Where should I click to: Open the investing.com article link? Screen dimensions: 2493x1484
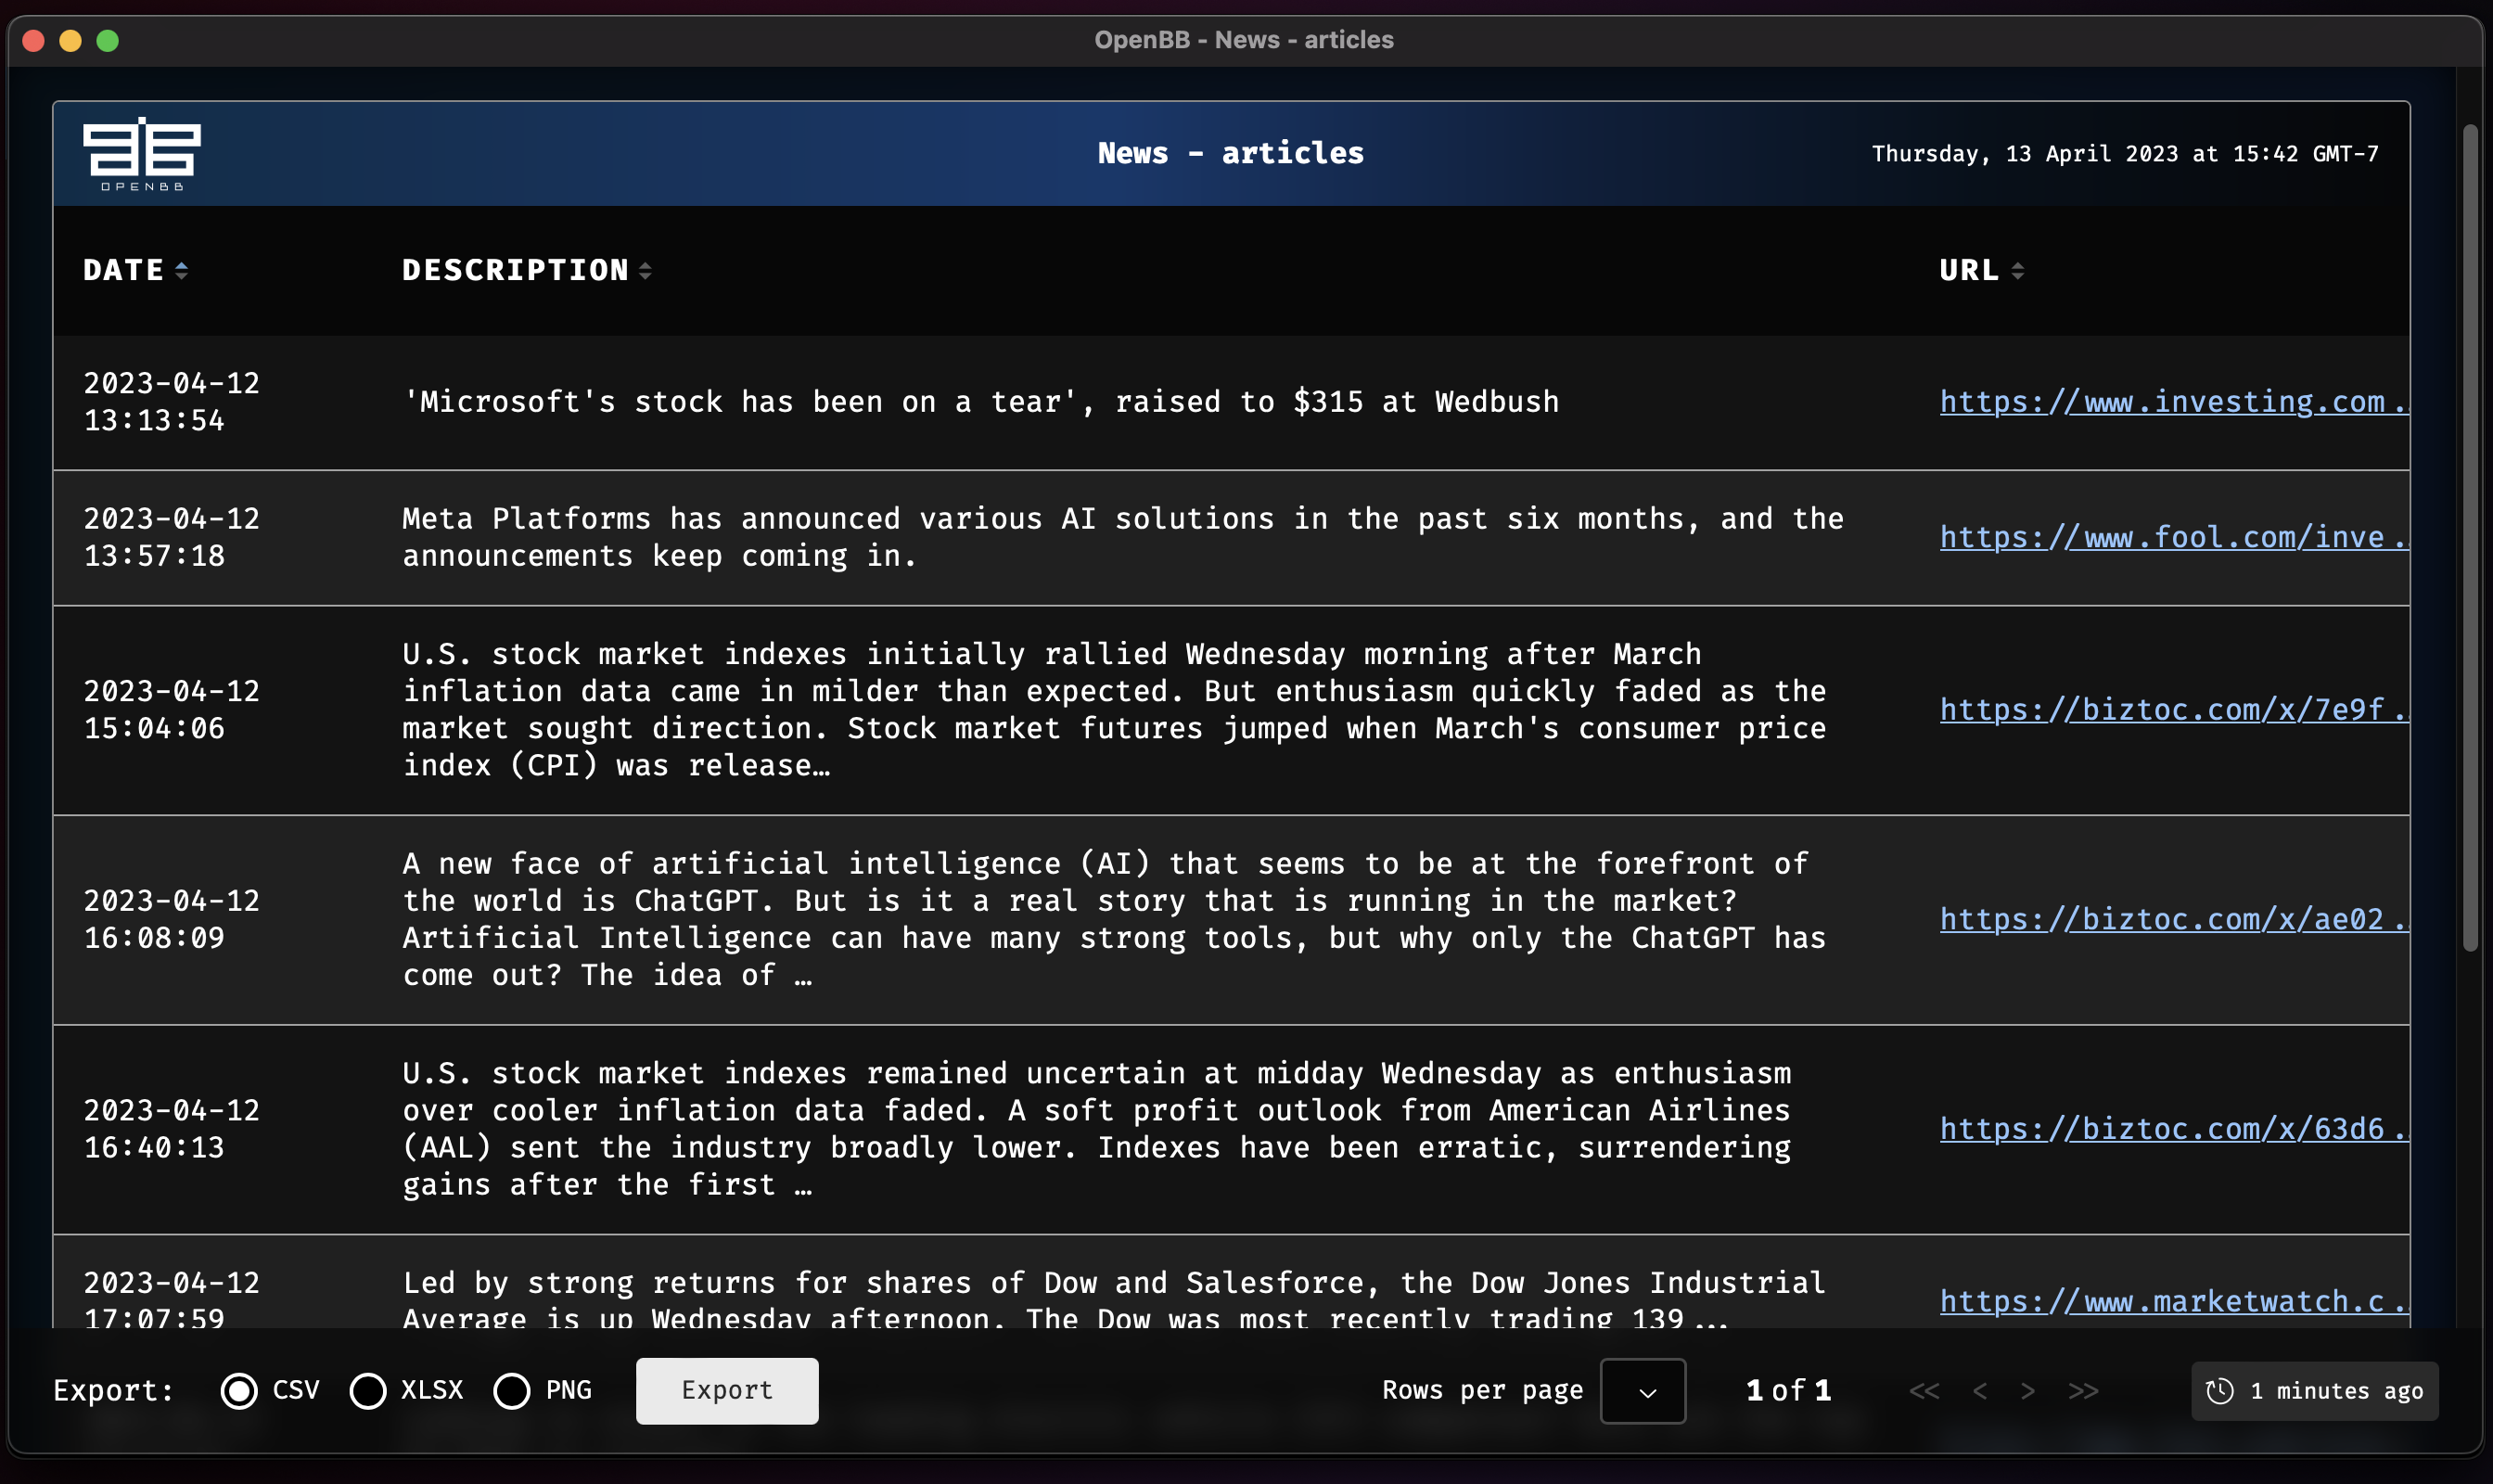click(x=2173, y=402)
